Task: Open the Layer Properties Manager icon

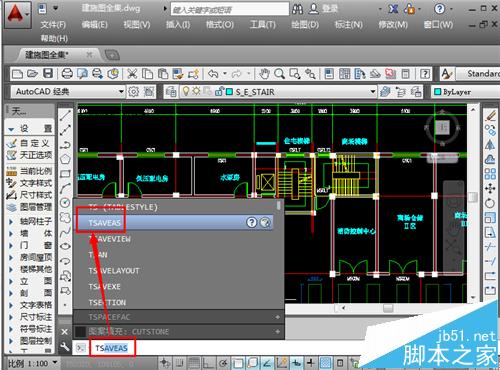Action: click(x=171, y=91)
